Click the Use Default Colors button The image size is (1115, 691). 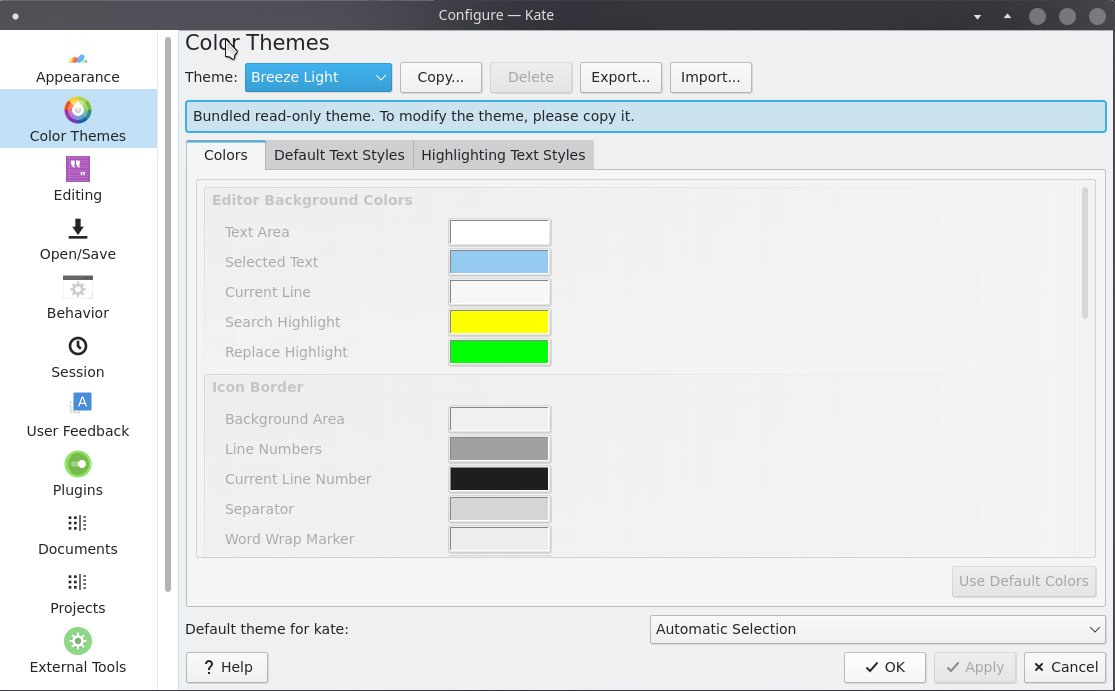(x=1023, y=581)
